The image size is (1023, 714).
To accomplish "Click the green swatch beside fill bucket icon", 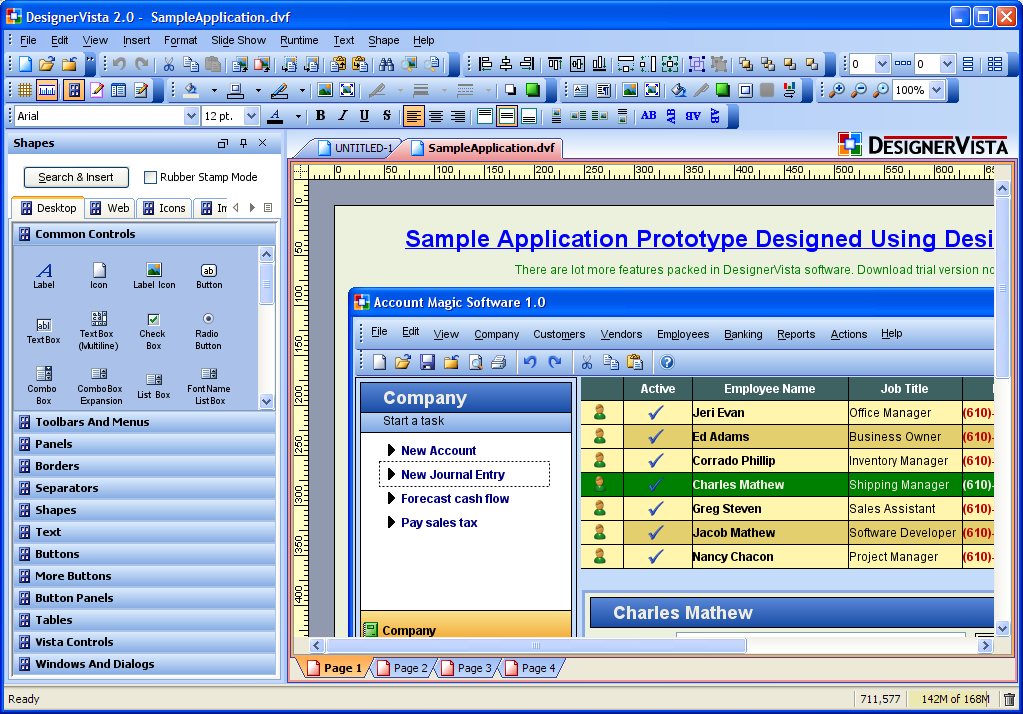I will tap(723, 90).
